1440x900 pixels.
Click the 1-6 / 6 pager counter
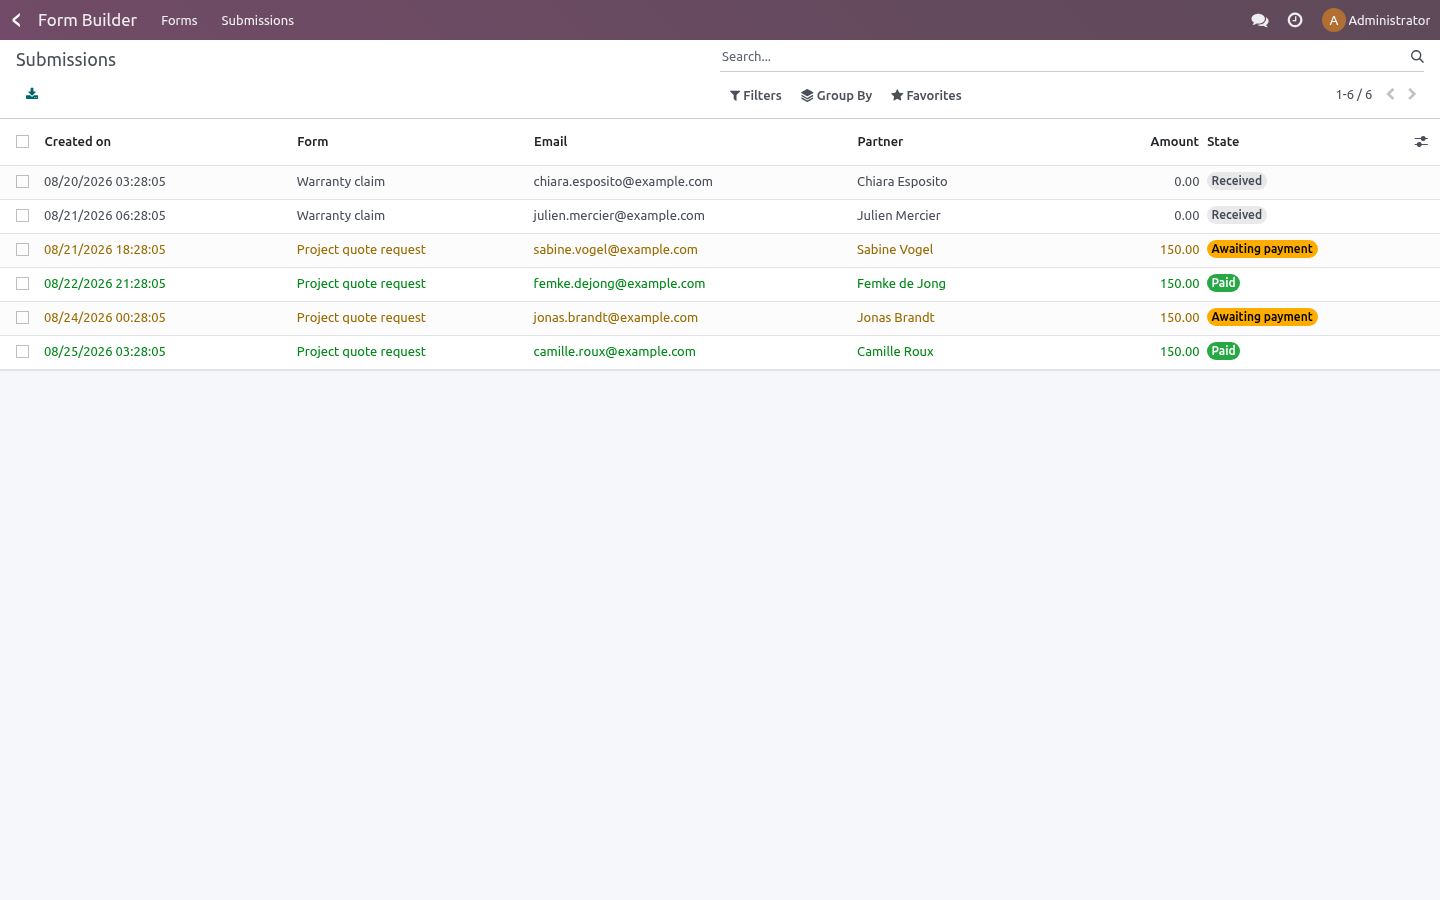[1354, 95]
